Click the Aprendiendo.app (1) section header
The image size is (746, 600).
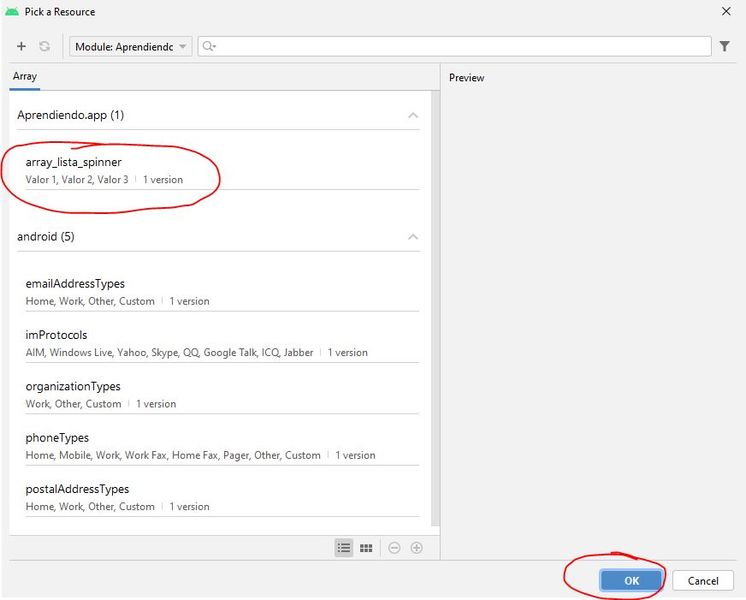(x=218, y=115)
